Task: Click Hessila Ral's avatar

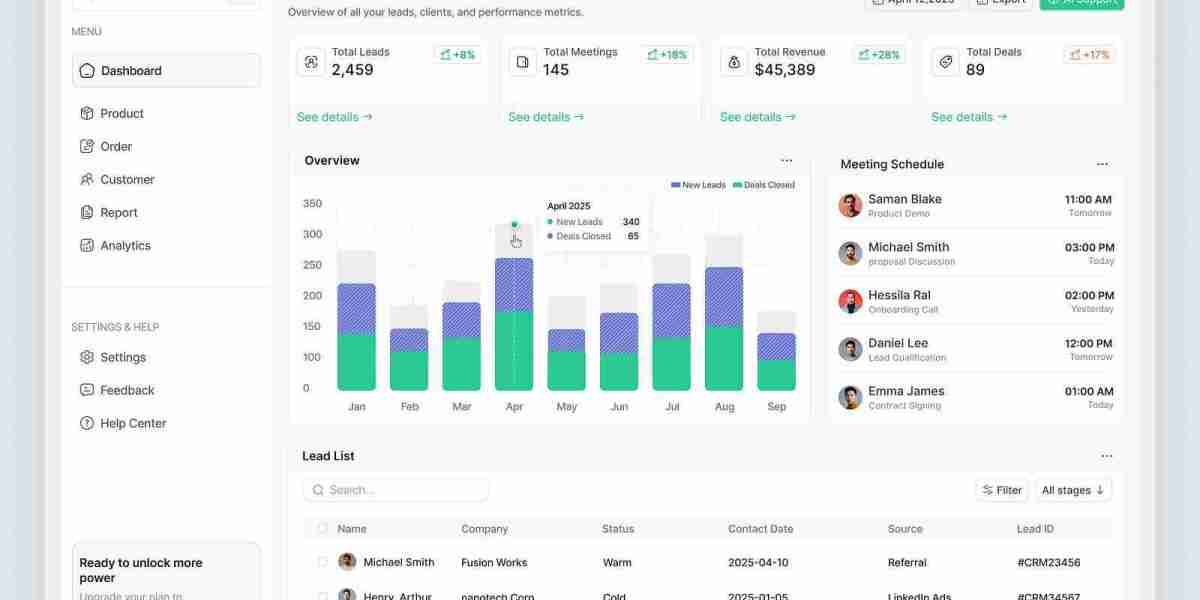Action: coord(850,301)
